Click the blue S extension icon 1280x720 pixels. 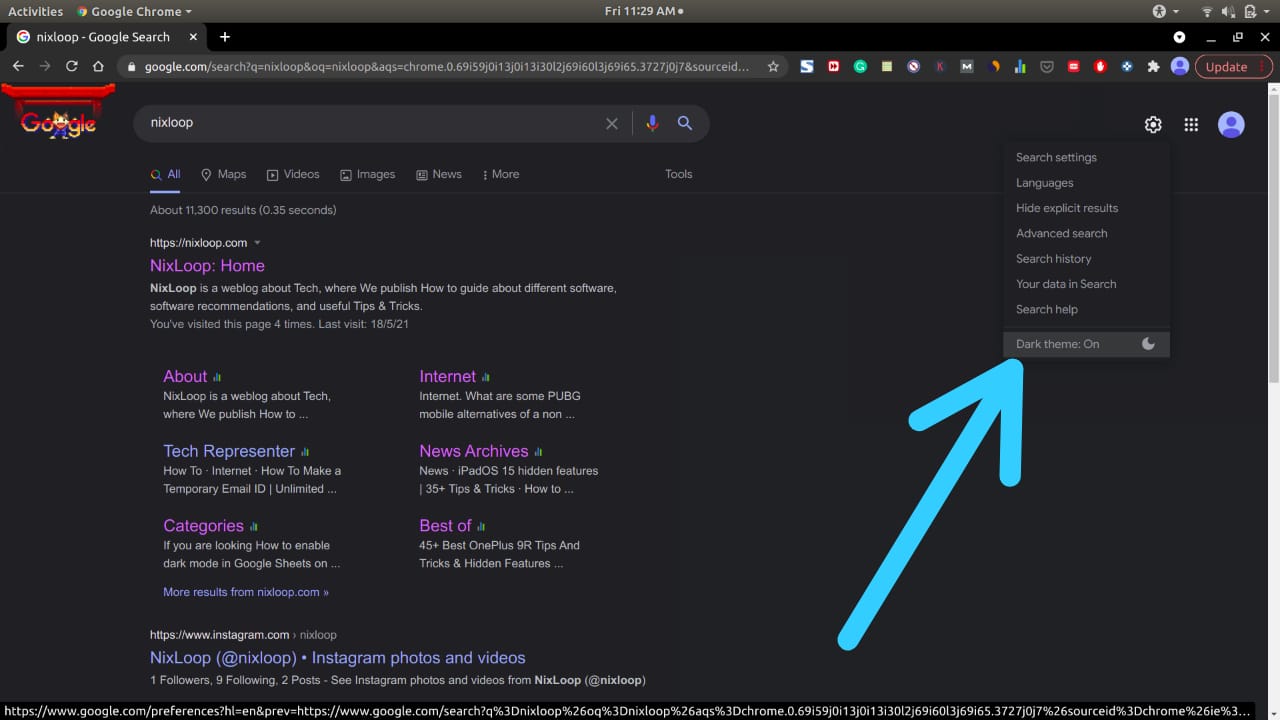(x=807, y=66)
